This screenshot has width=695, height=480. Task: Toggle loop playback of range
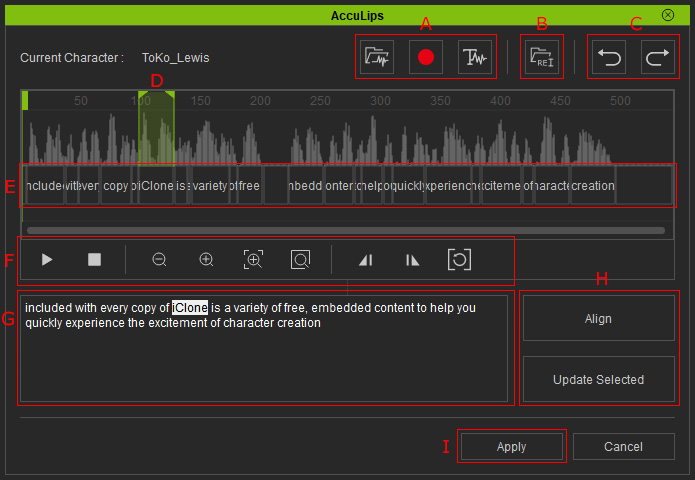point(459,259)
